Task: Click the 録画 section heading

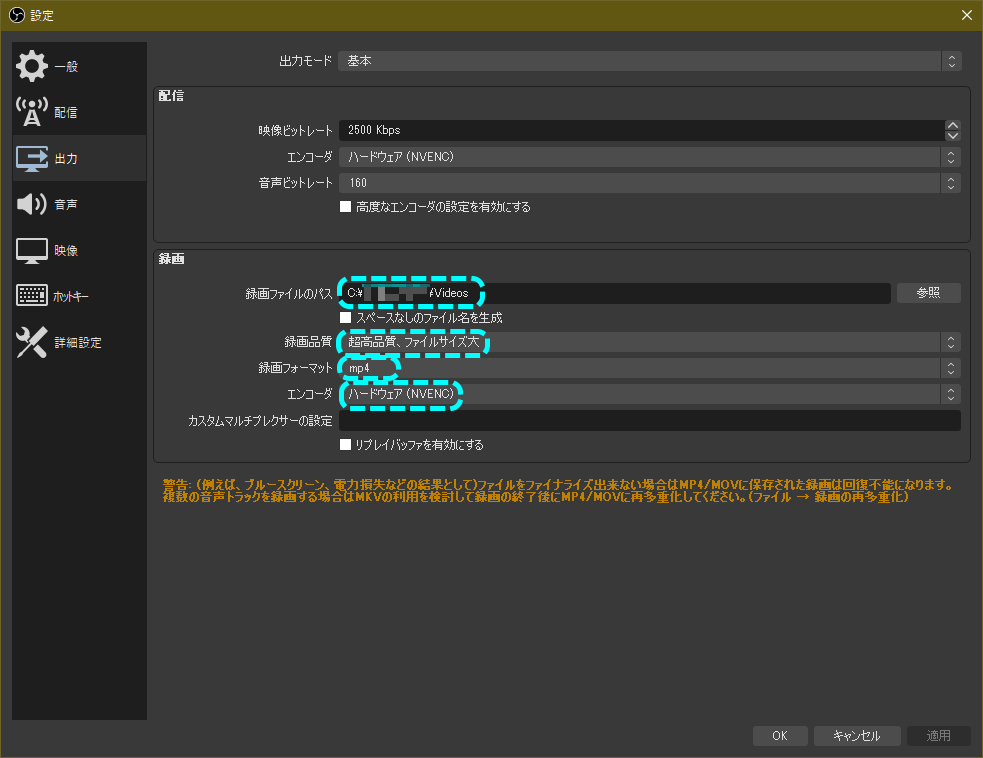Action: [x=171, y=258]
